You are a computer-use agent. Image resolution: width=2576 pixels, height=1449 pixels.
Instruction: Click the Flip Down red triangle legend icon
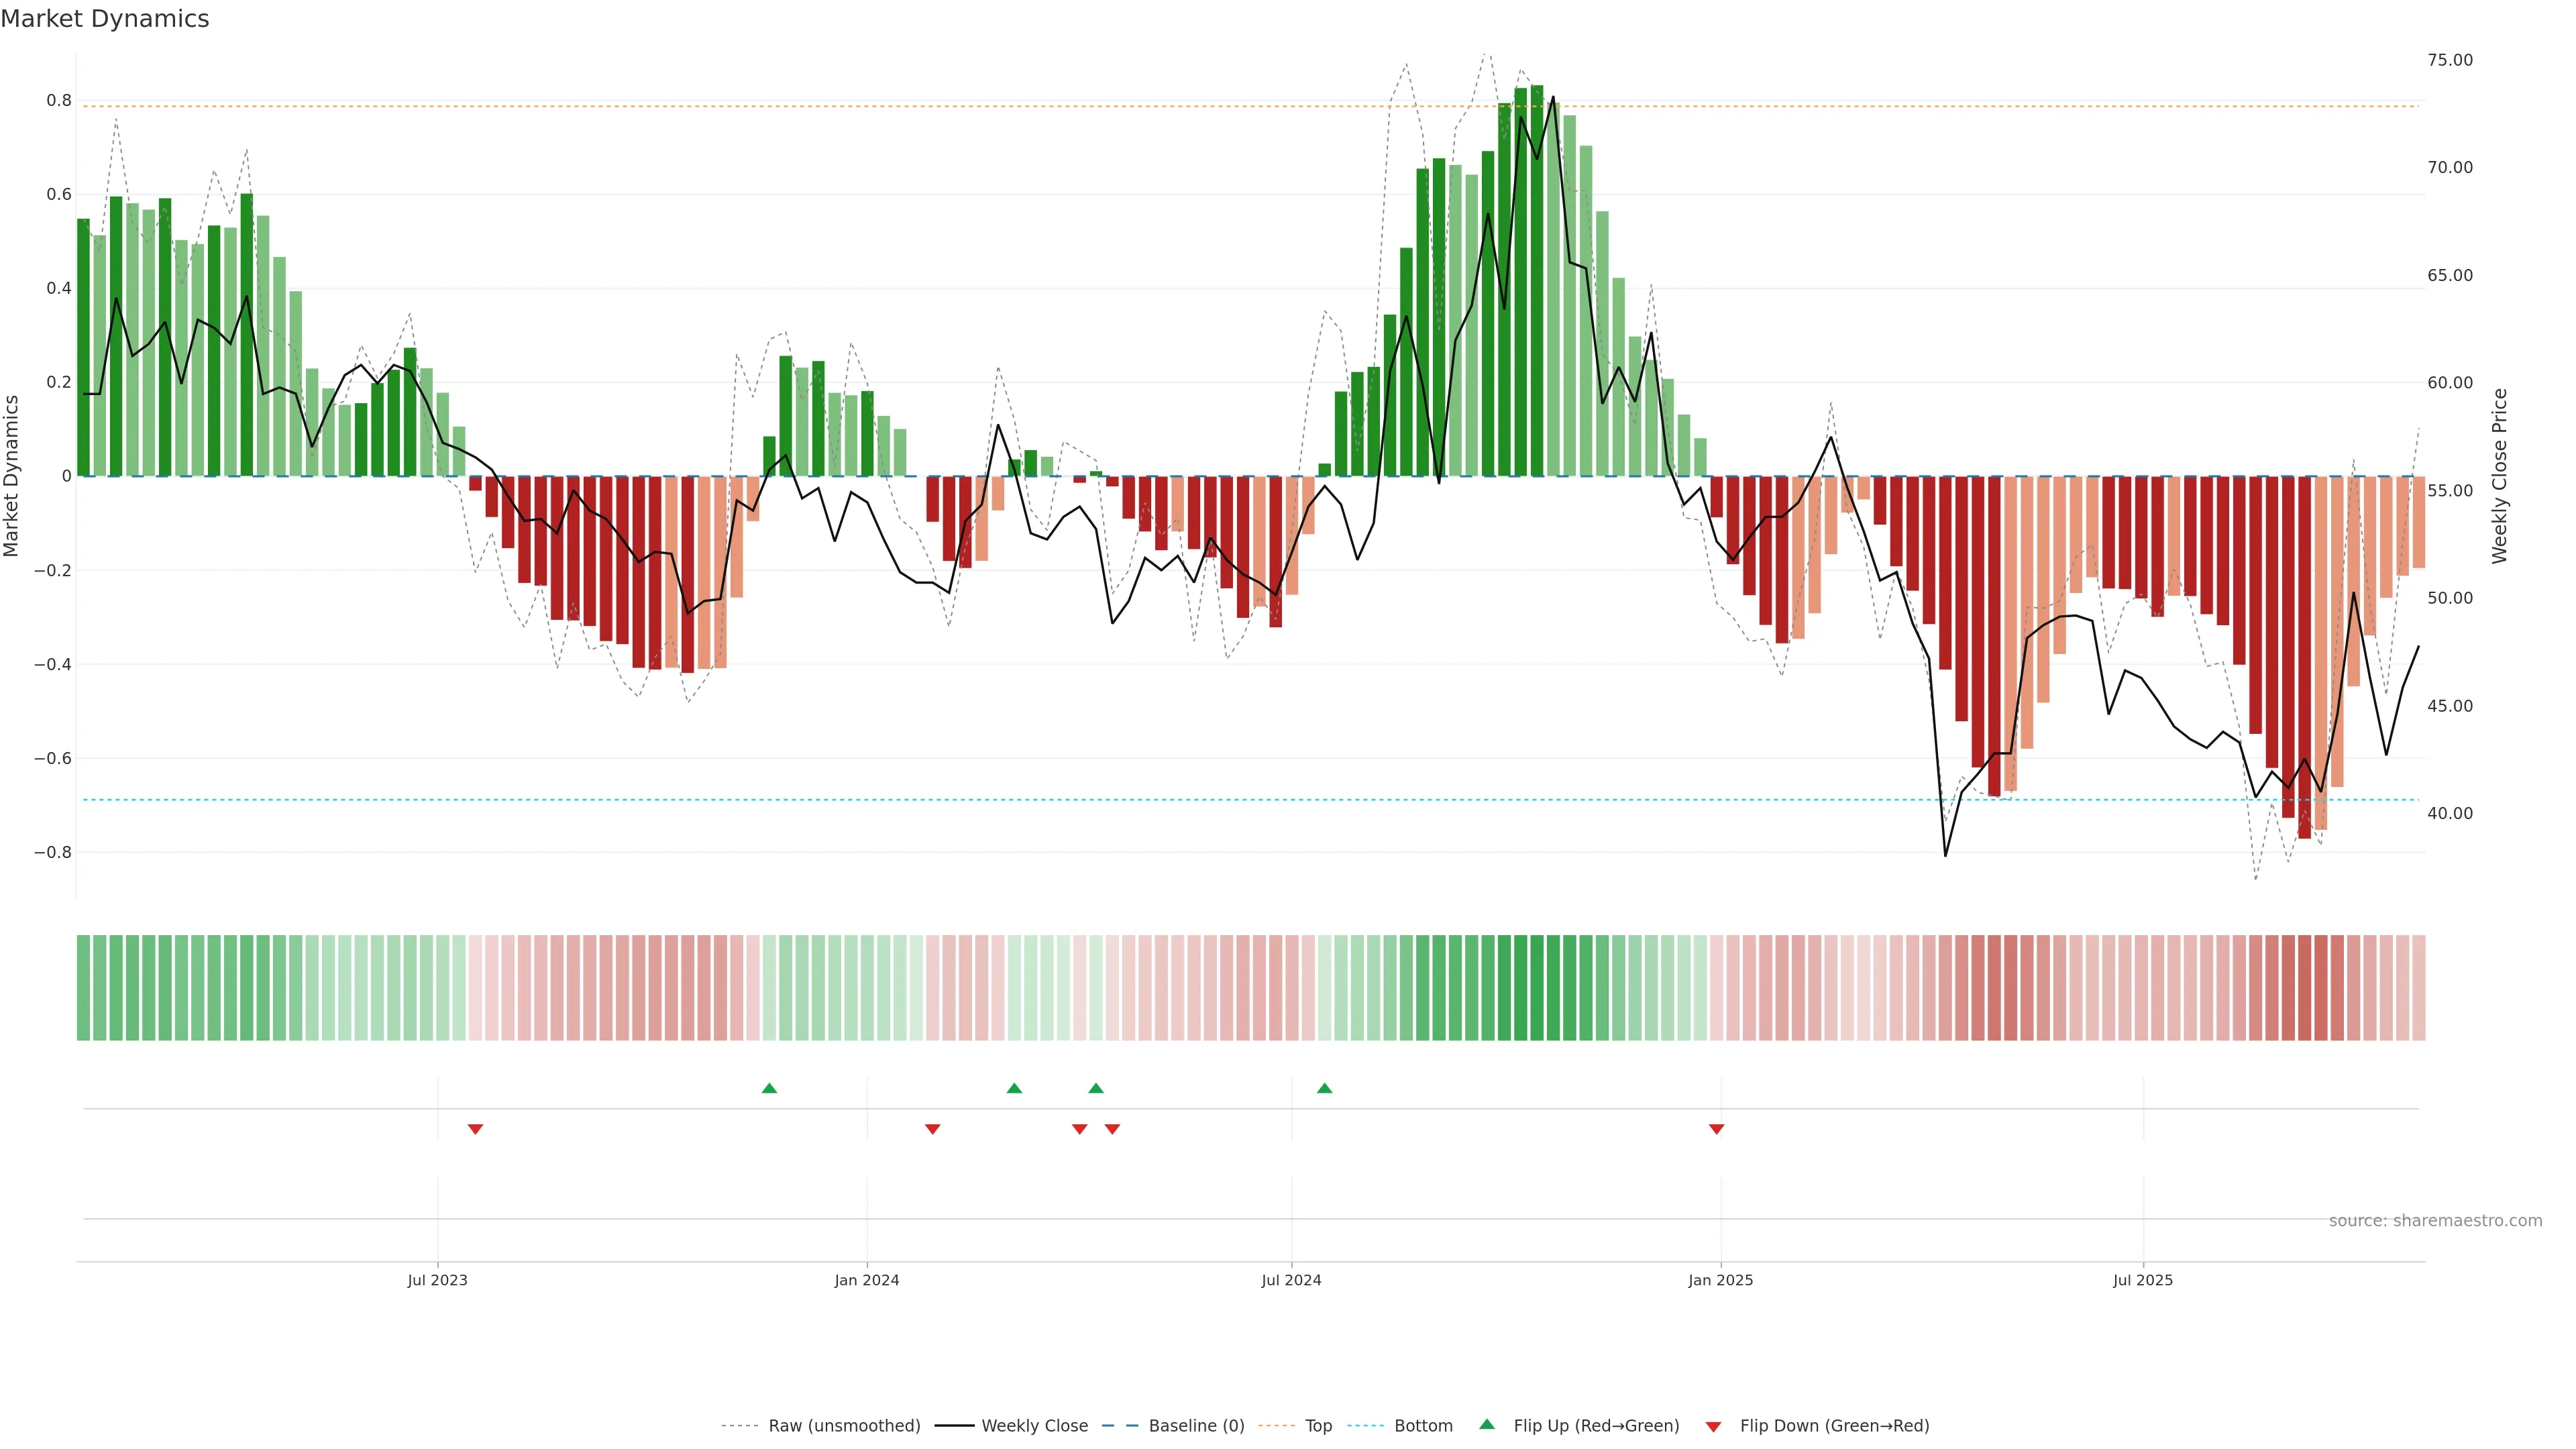pos(1713,1426)
